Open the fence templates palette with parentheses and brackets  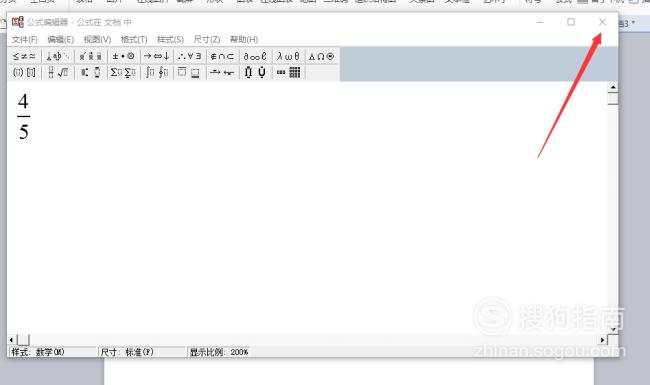click(24, 73)
